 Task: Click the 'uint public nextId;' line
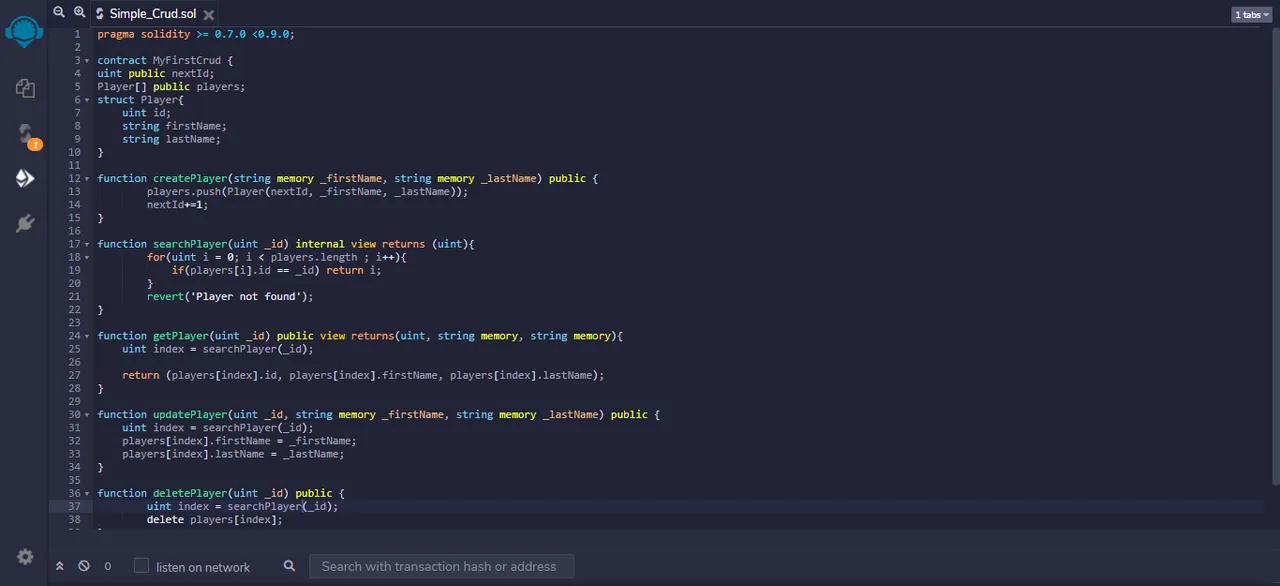156,73
